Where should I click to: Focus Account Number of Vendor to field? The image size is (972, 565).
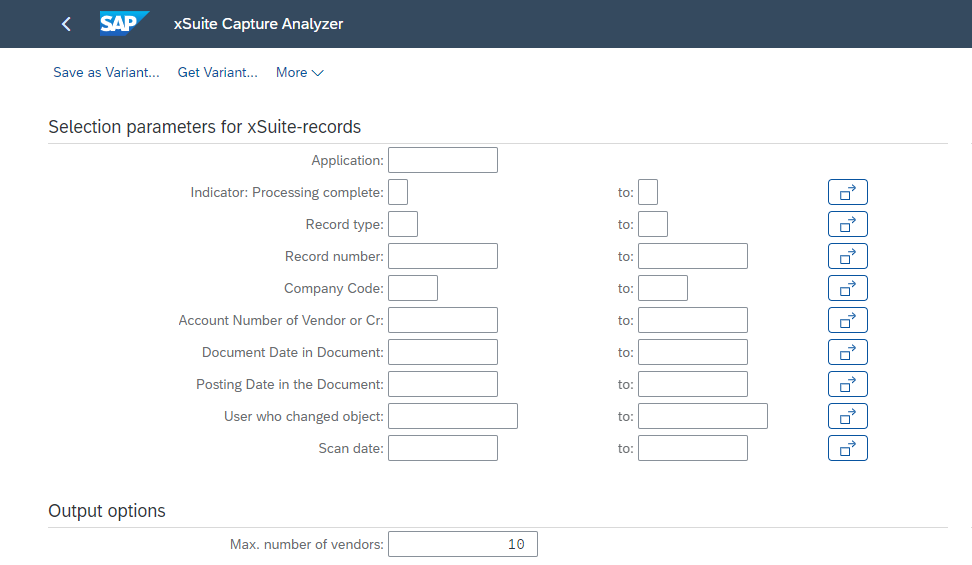[692, 320]
